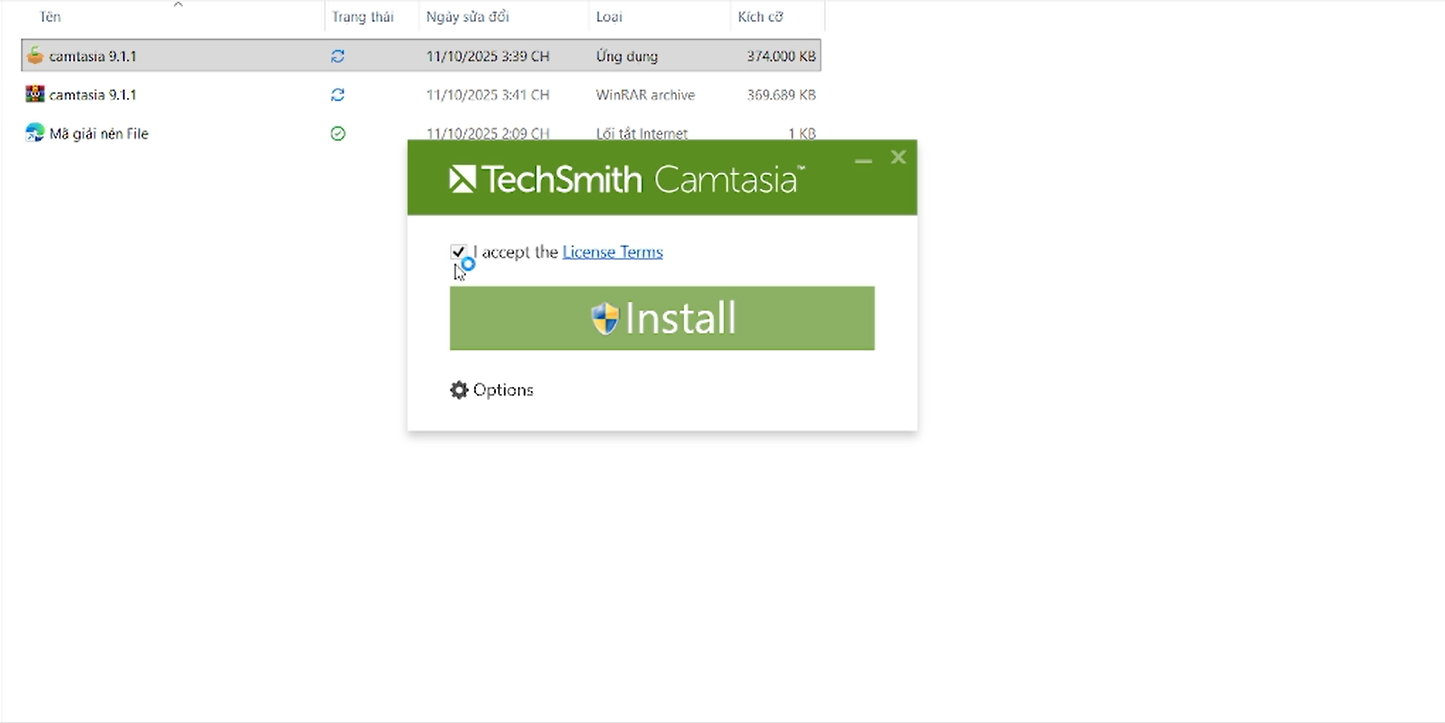Viewport: 1445px width, 723px height.
Task: Click the TechSmith logo in installer header
Action: 462,179
